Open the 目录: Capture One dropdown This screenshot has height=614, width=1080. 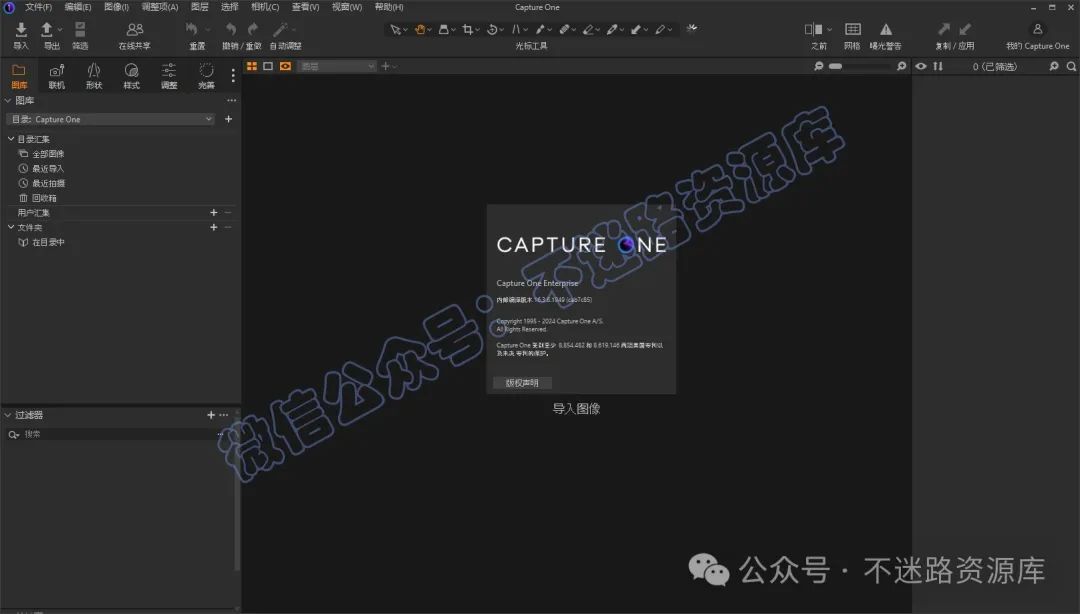111,119
